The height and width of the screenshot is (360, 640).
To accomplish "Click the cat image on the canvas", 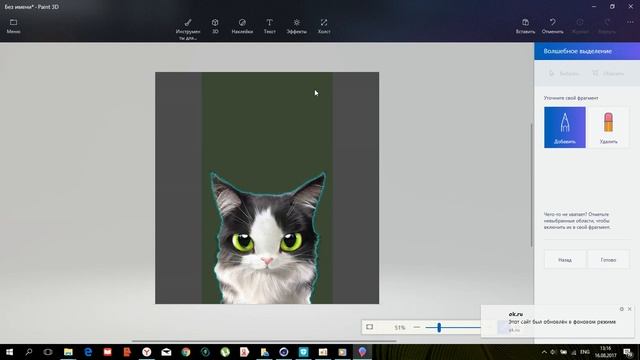I will pyautogui.click(x=267, y=239).
